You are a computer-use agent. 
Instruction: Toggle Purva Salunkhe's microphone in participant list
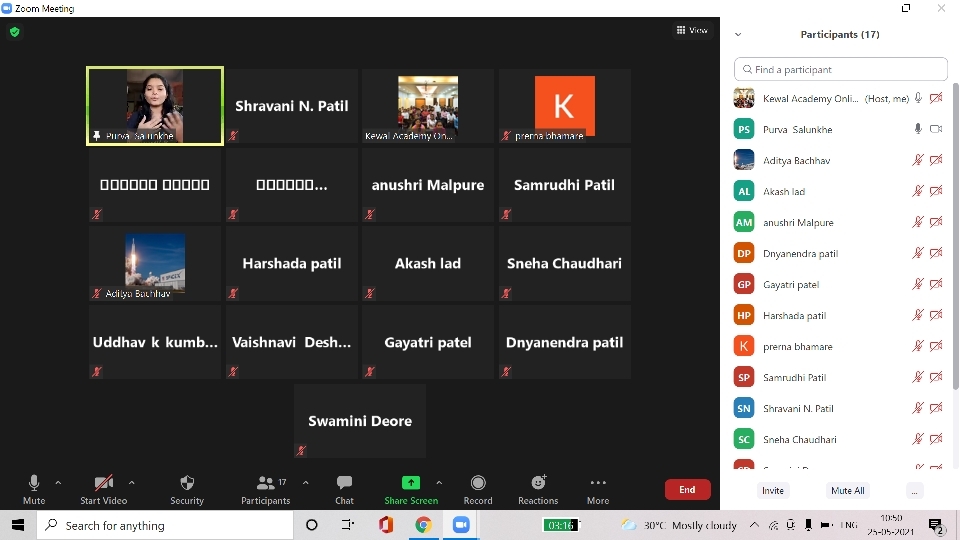click(x=917, y=129)
